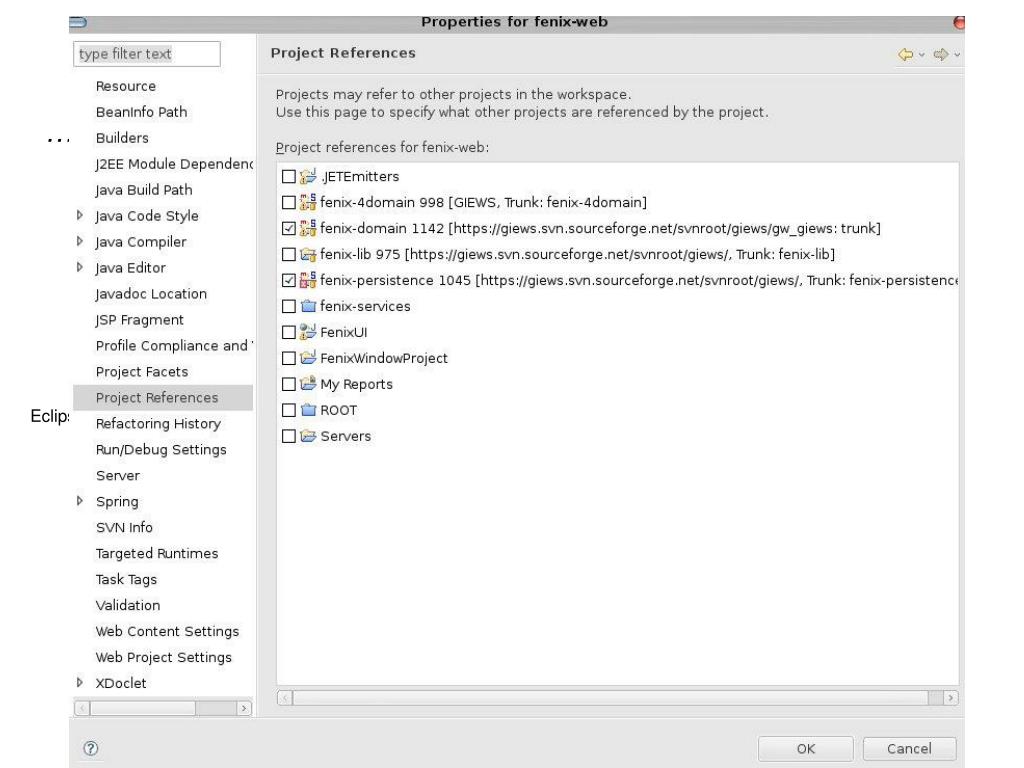Select the SVN Info page
1024x768 pixels.
click(x=124, y=528)
